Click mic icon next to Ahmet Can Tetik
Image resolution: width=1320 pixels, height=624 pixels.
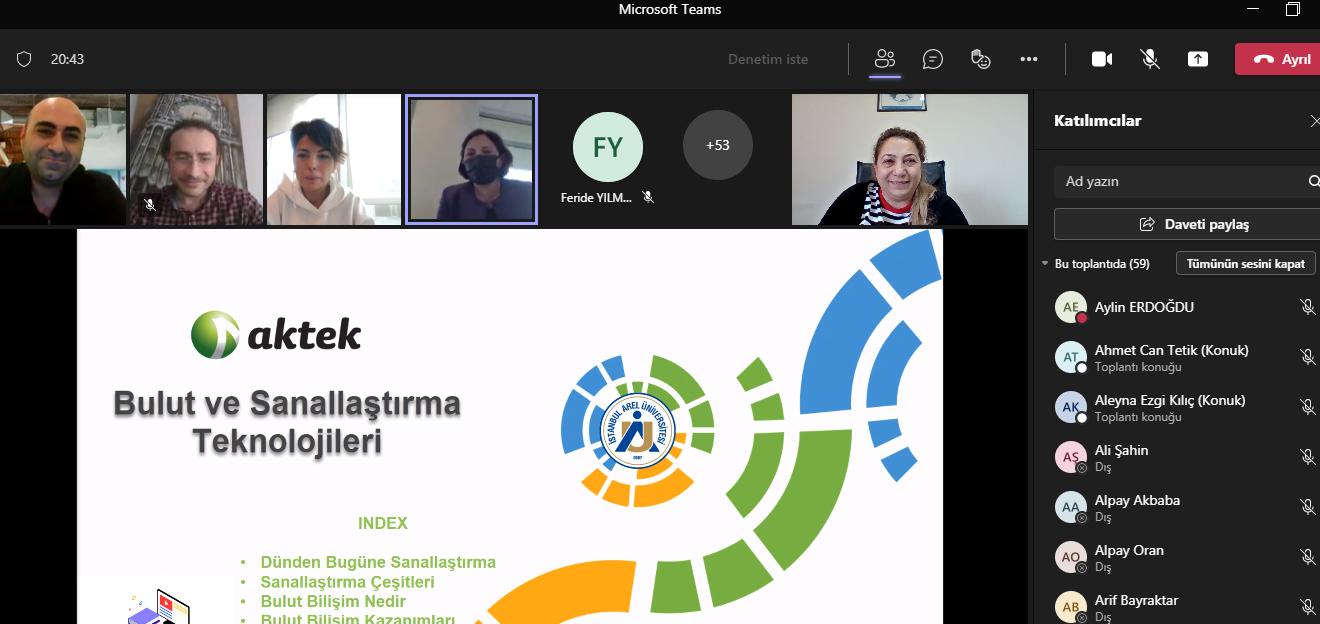tap(1307, 357)
